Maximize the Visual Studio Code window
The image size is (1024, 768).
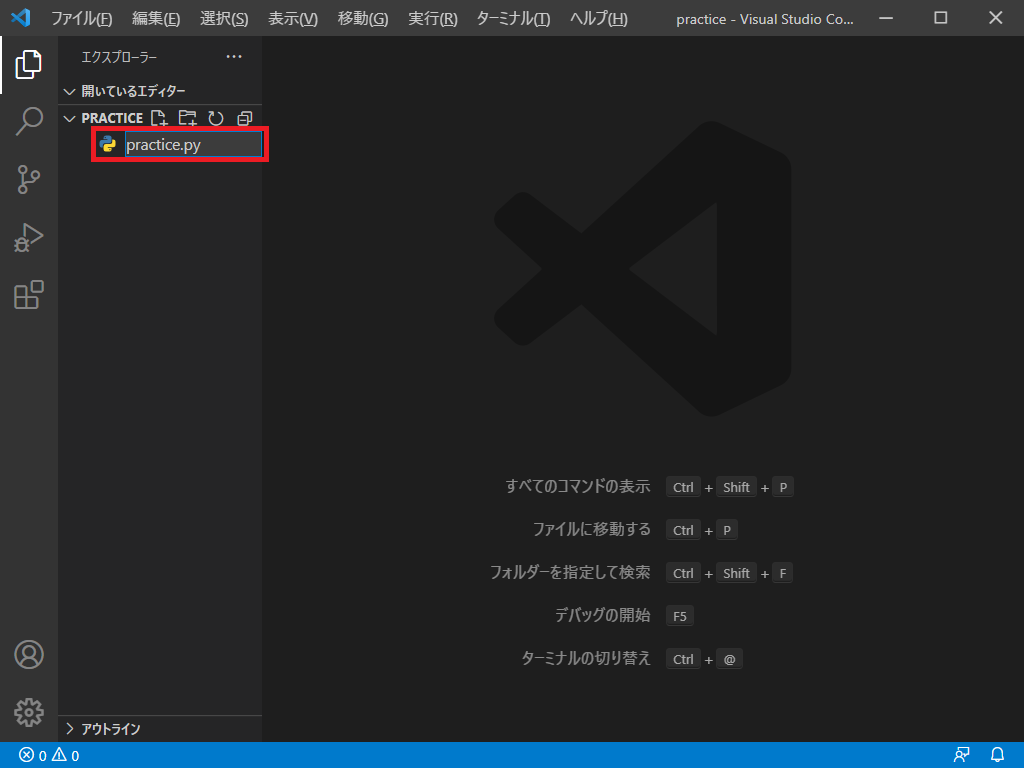[940, 18]
